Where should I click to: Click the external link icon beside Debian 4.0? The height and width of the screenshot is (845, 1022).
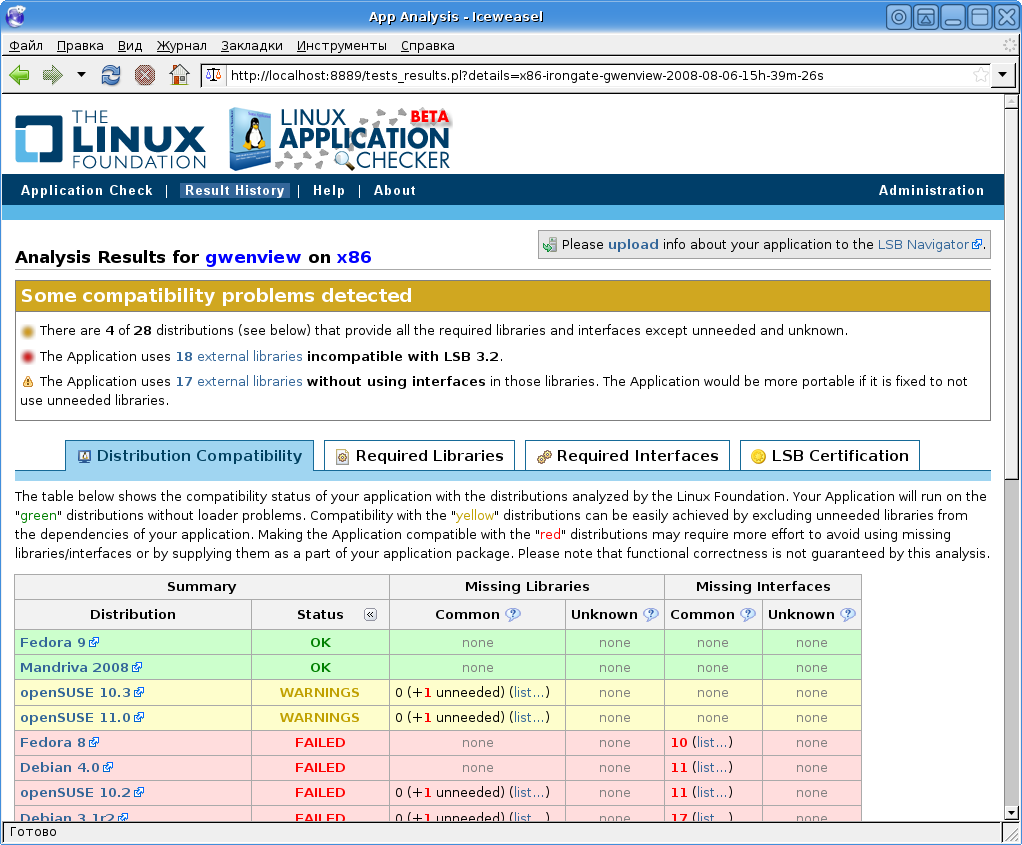[x=108, y=767]
